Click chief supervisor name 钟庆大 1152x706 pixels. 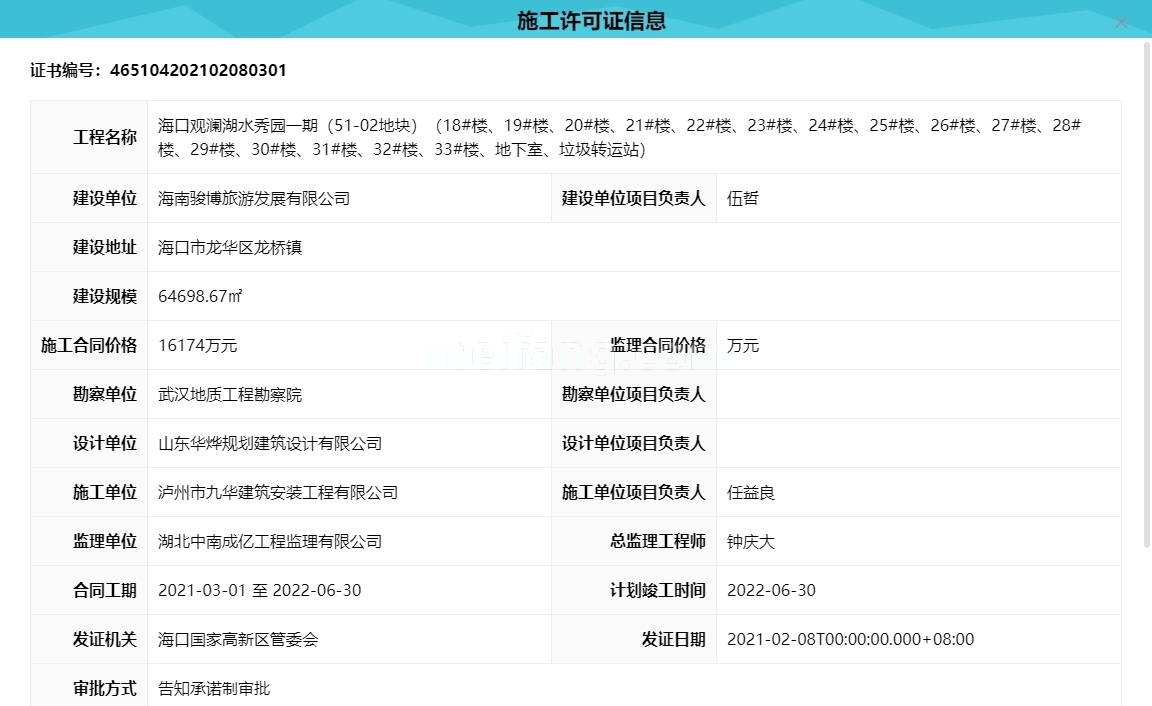[753, 541]
